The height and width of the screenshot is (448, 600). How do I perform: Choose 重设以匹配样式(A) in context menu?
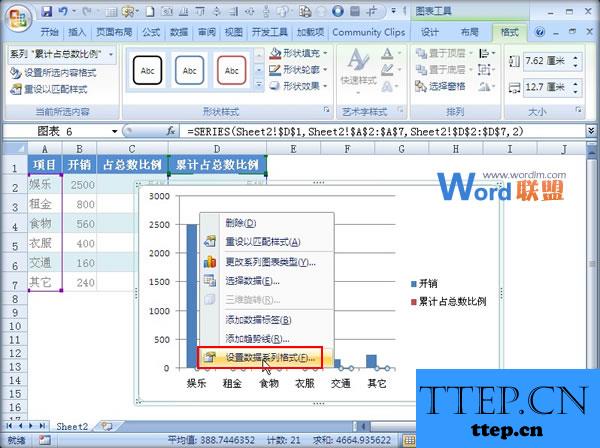point(266,242)
